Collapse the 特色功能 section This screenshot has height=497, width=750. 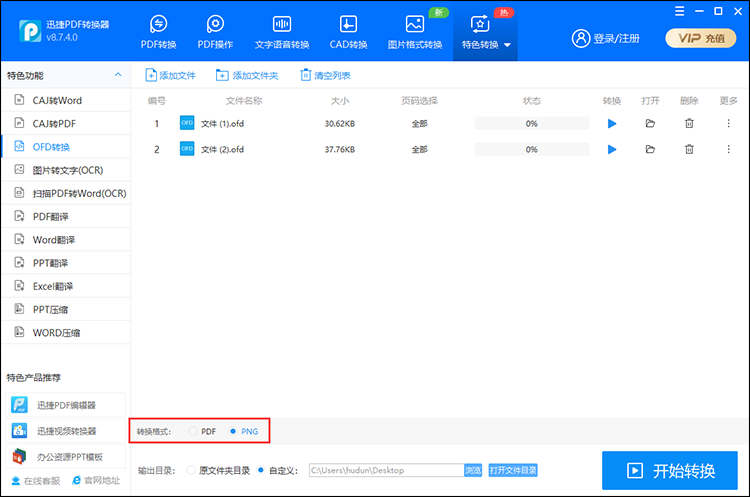tap(118, 75)
